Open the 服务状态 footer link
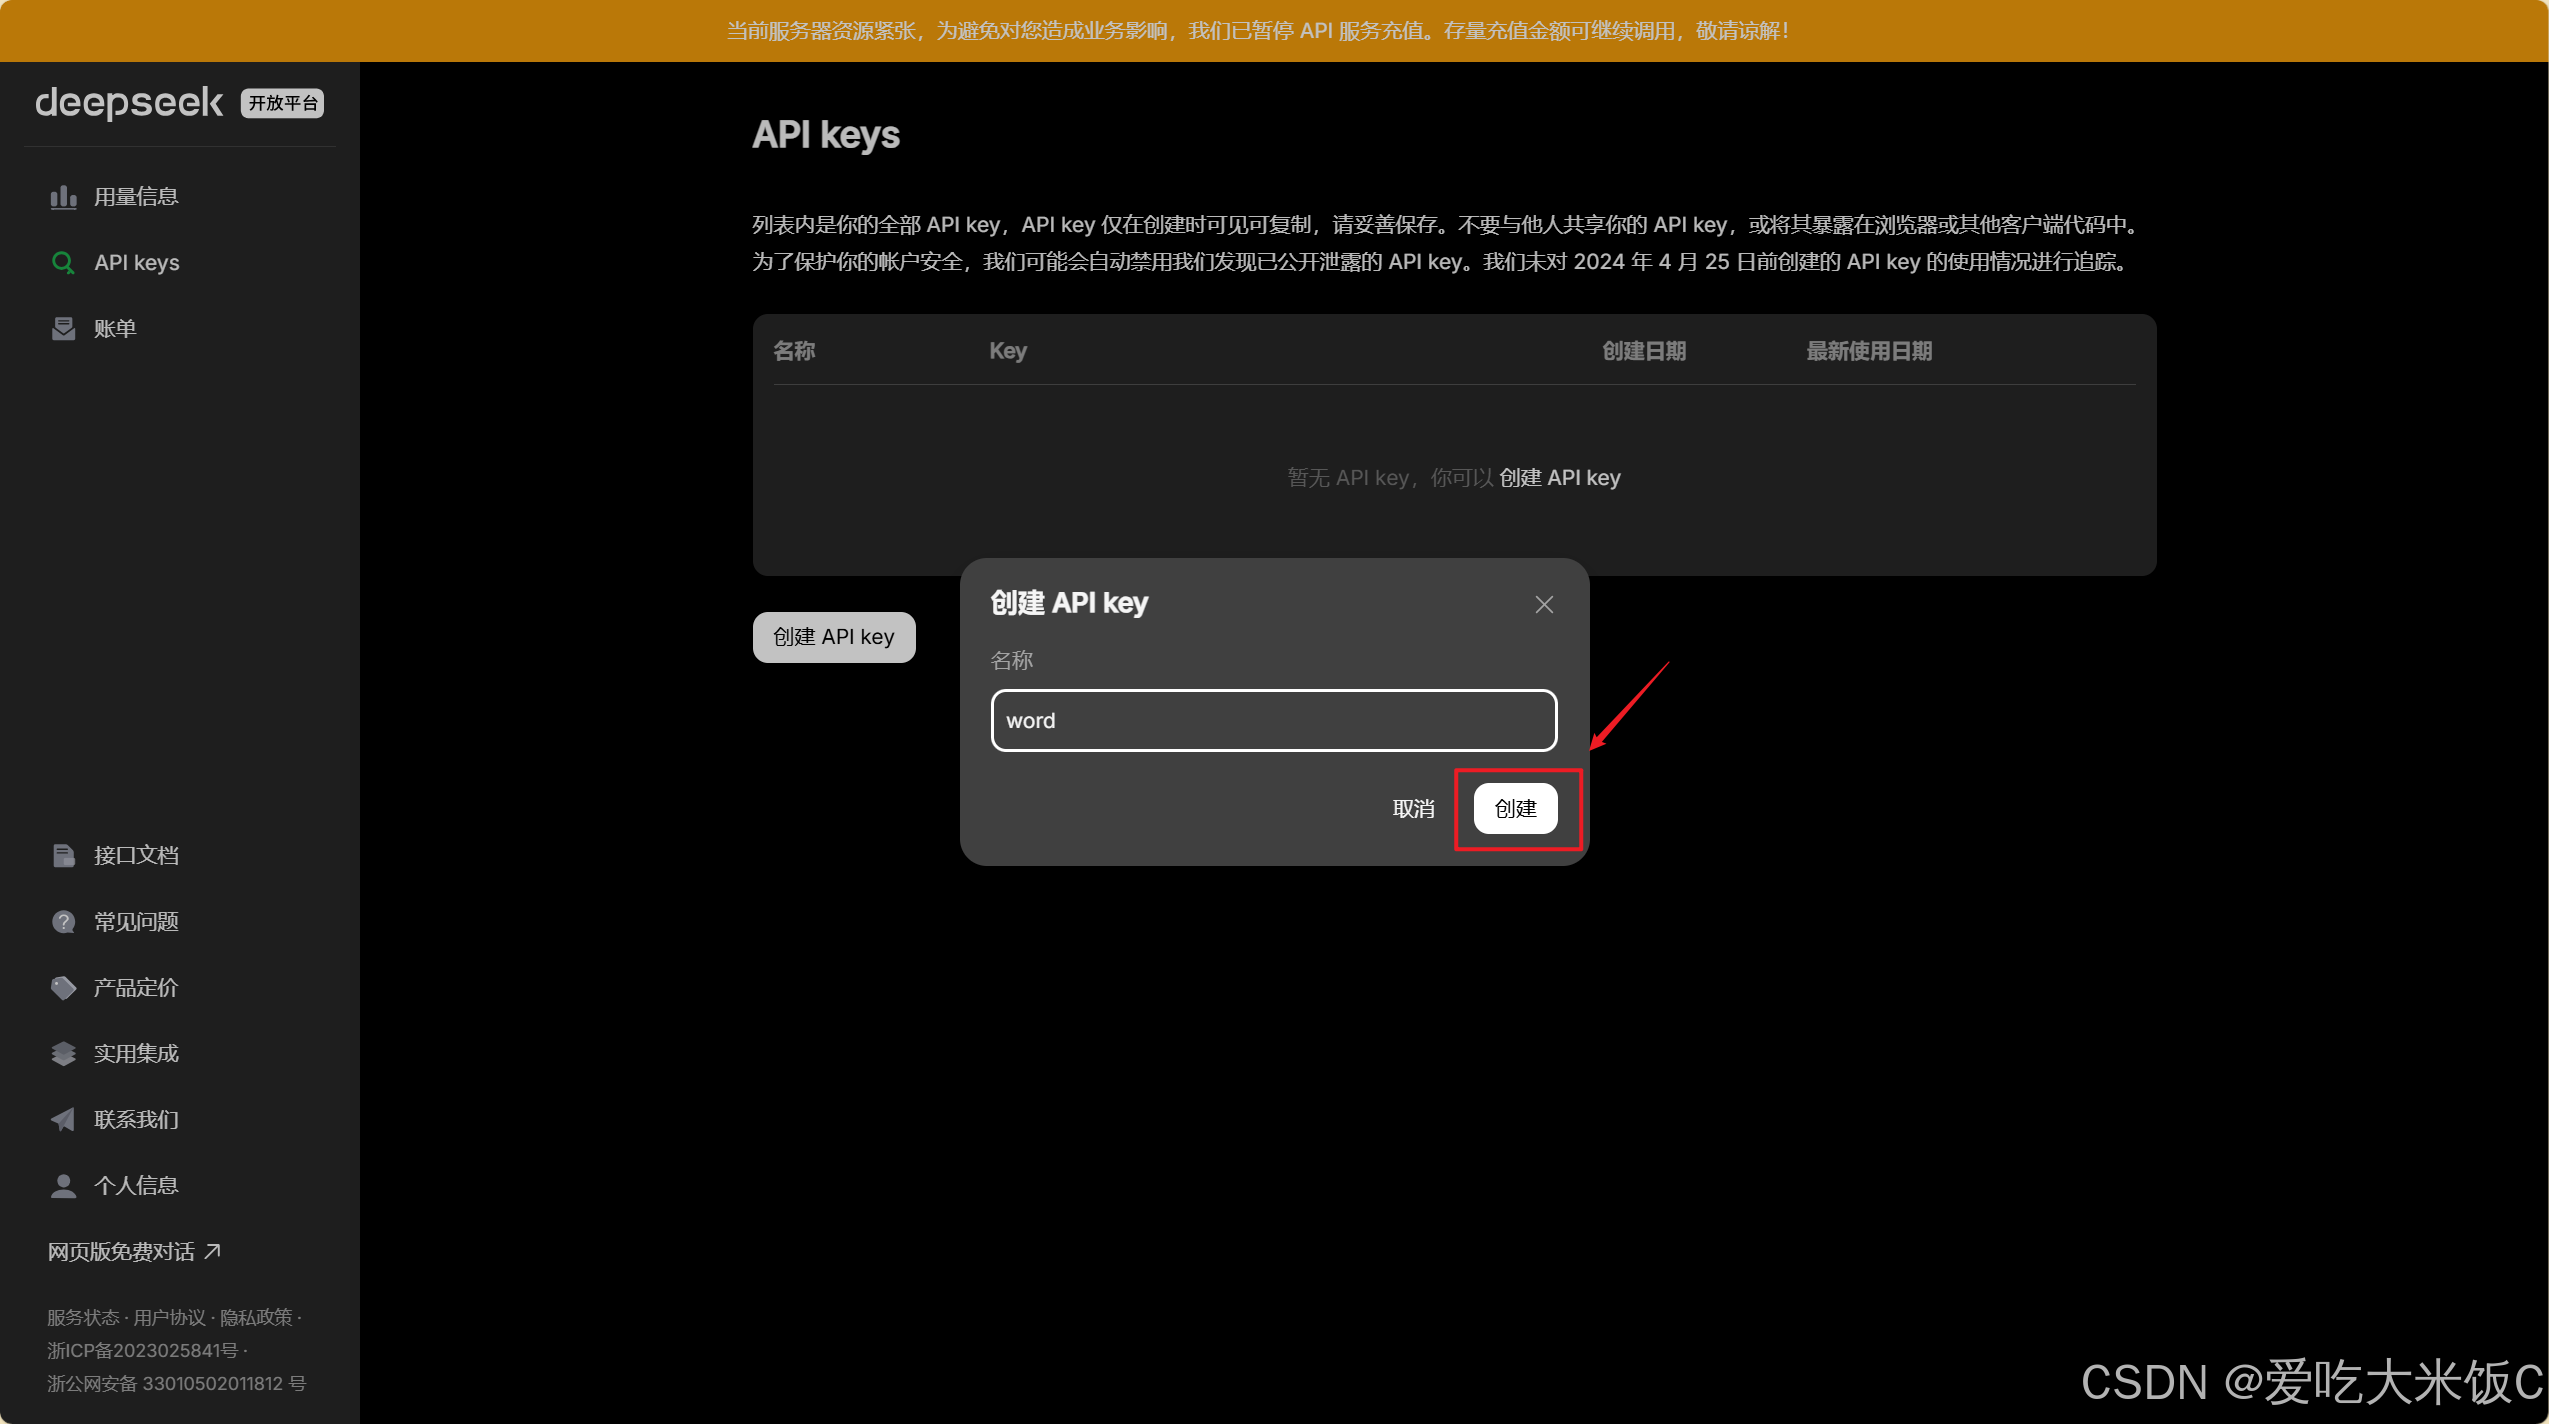This screenshot has height=1424, width=2549. click(83, 1318)
